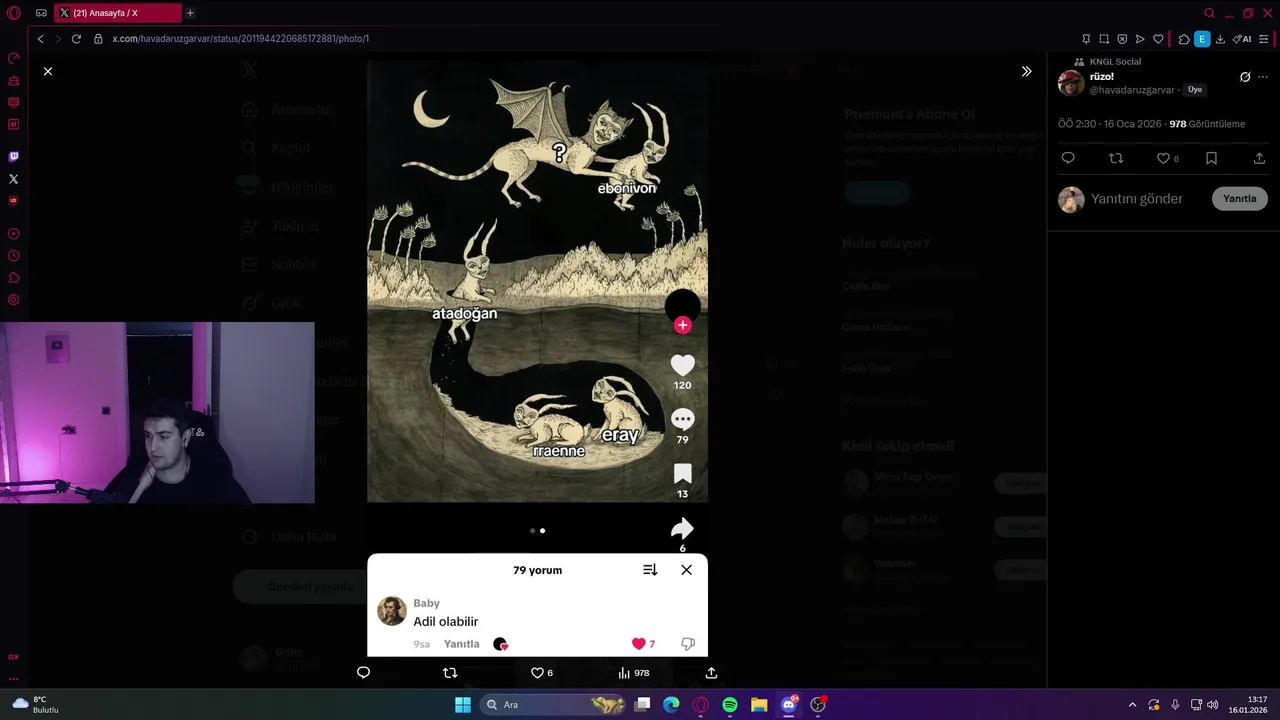Toggle the ad blocker shield
The width and height of the screenshot is (1280, 720).
click(x=1122, y=39)
